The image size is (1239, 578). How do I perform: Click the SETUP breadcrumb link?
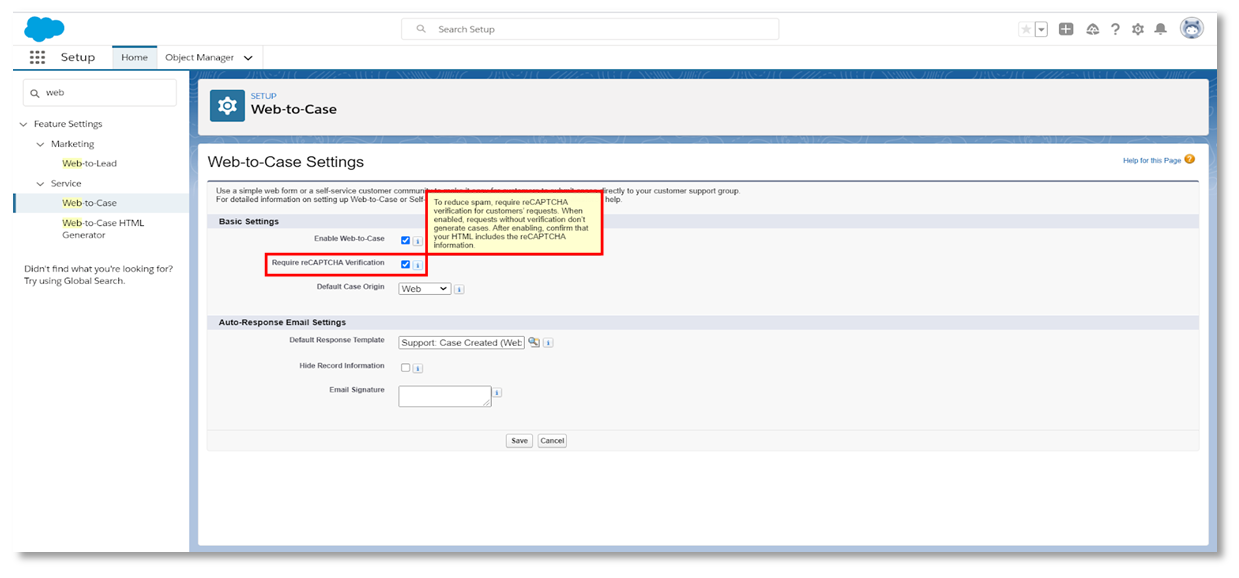pos(263,96)
